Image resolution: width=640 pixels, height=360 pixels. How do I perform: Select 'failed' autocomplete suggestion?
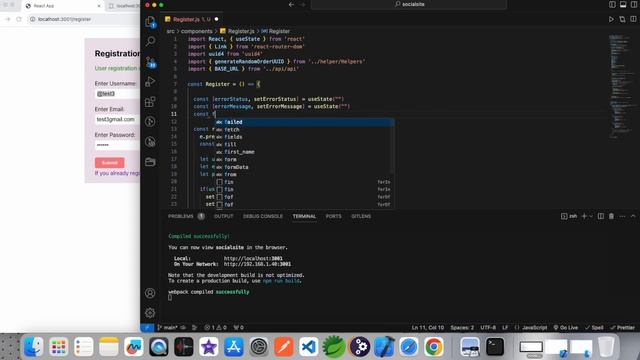[304, 122]
